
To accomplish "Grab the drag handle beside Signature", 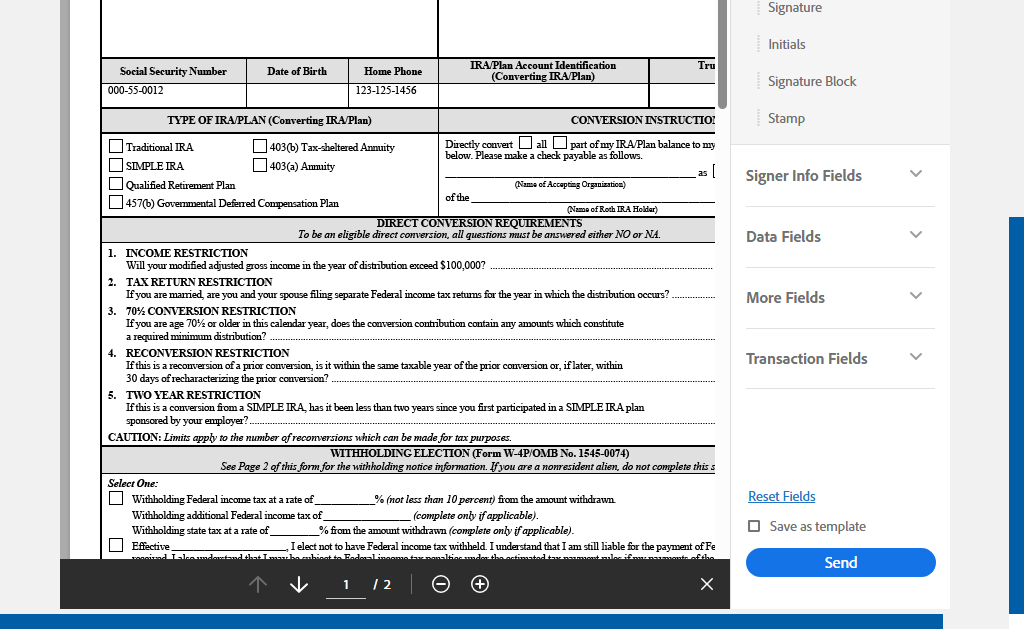I will coord(758,8).
